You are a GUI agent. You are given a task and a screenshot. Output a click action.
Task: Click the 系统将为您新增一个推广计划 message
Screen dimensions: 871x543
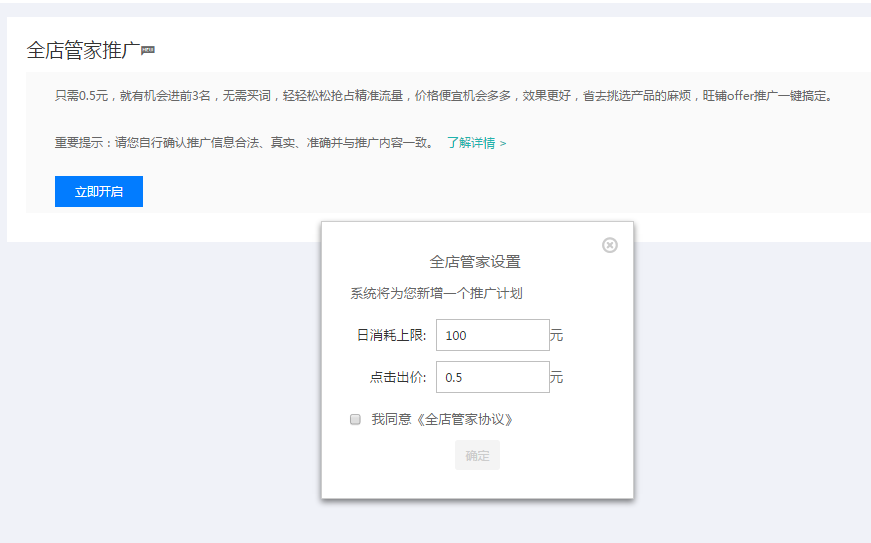436,294
